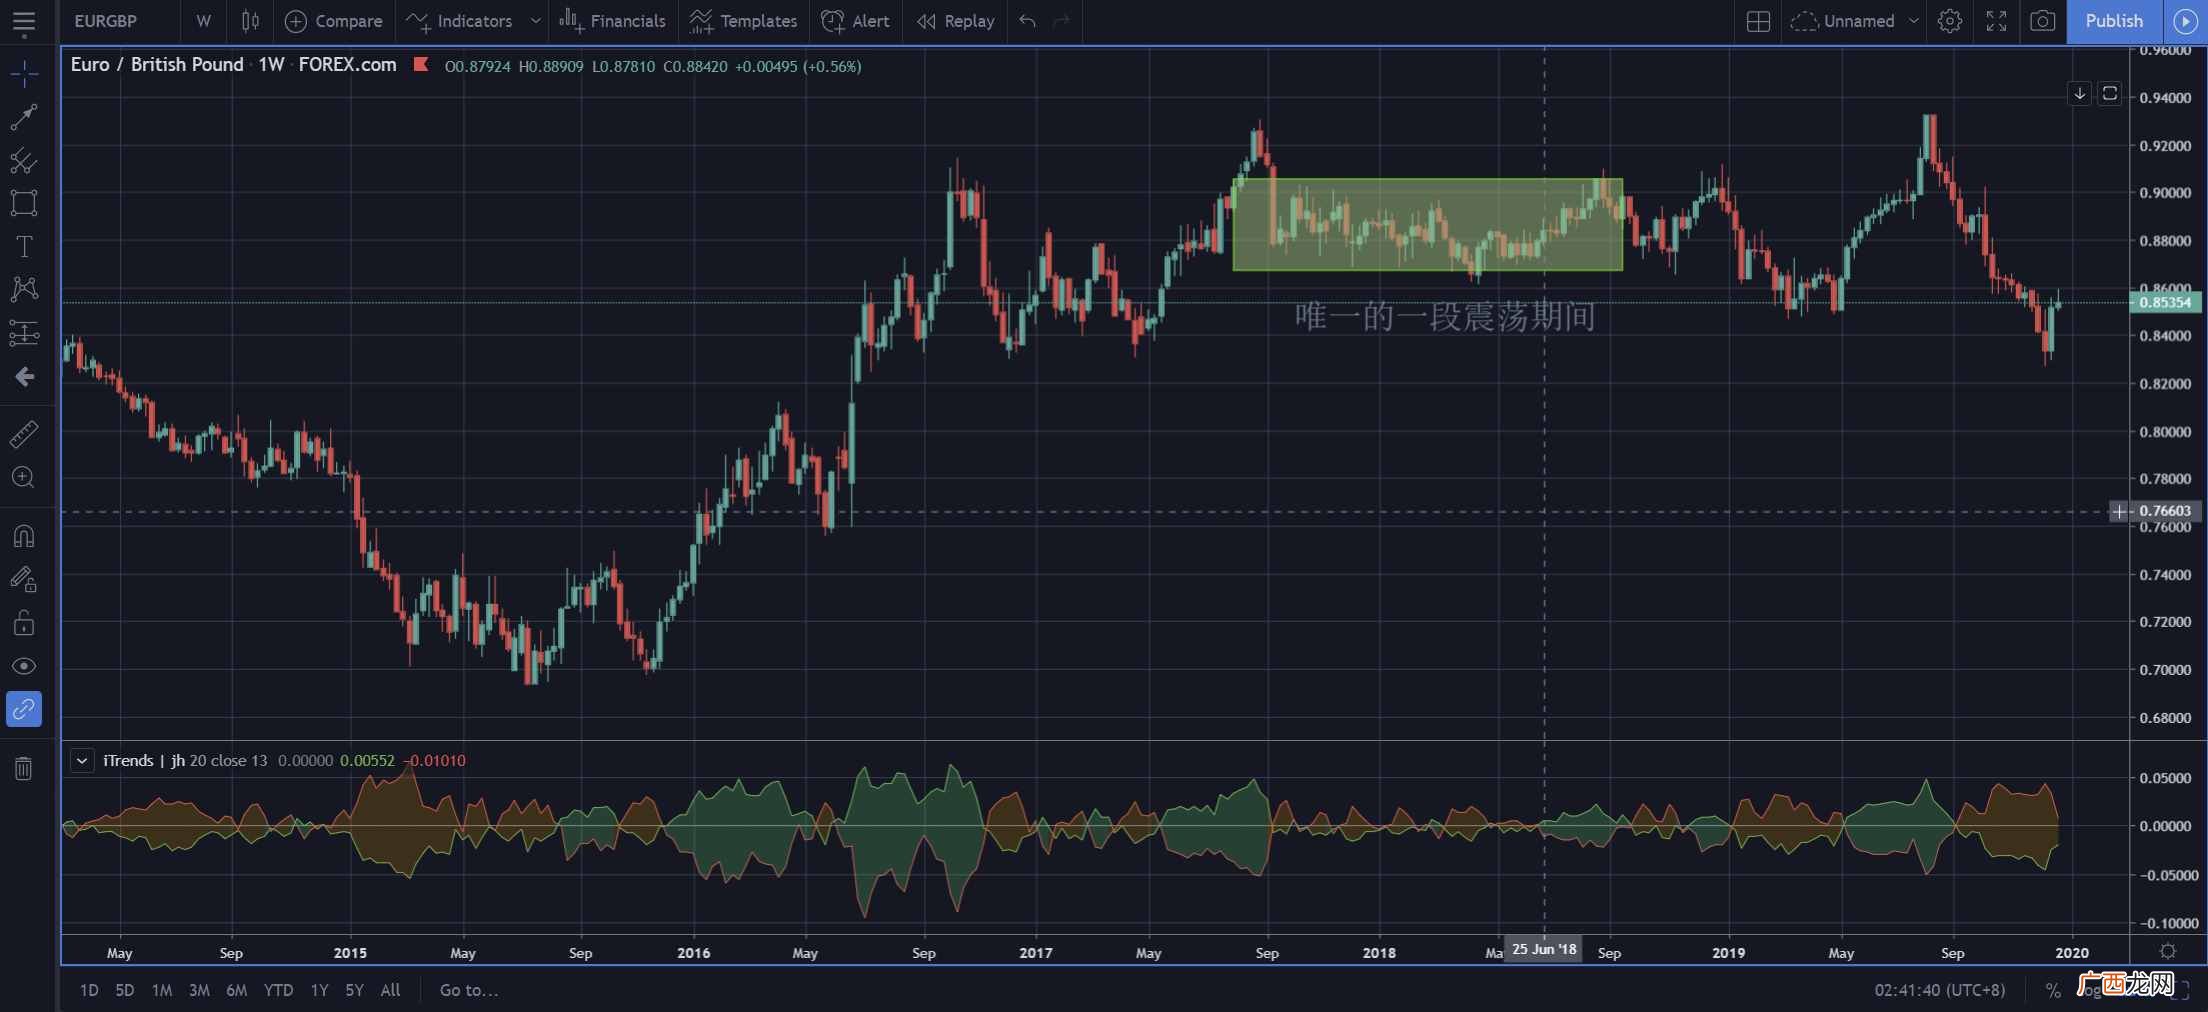This screenshot has height=1012, width=2208.
Task: Open the select layout grid icon
Action: point(1758,21)
